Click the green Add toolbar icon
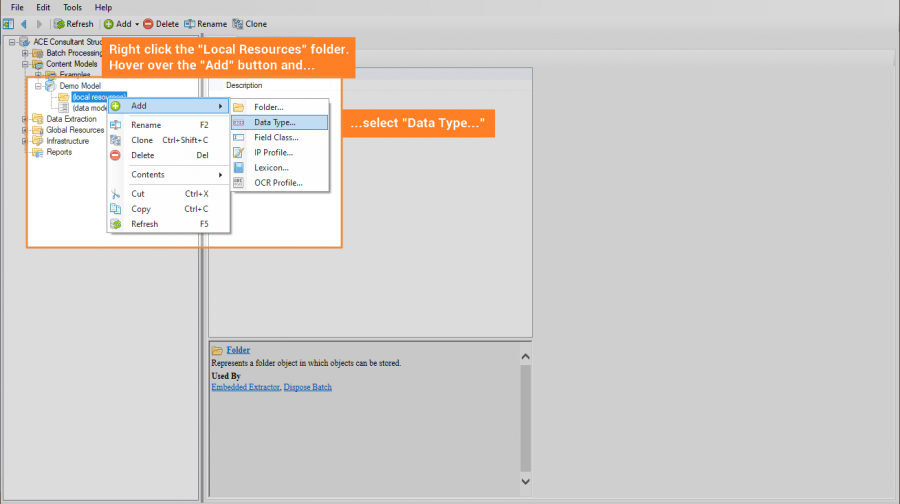The height and width of the screenshot is (504, 900). [108, 24]
